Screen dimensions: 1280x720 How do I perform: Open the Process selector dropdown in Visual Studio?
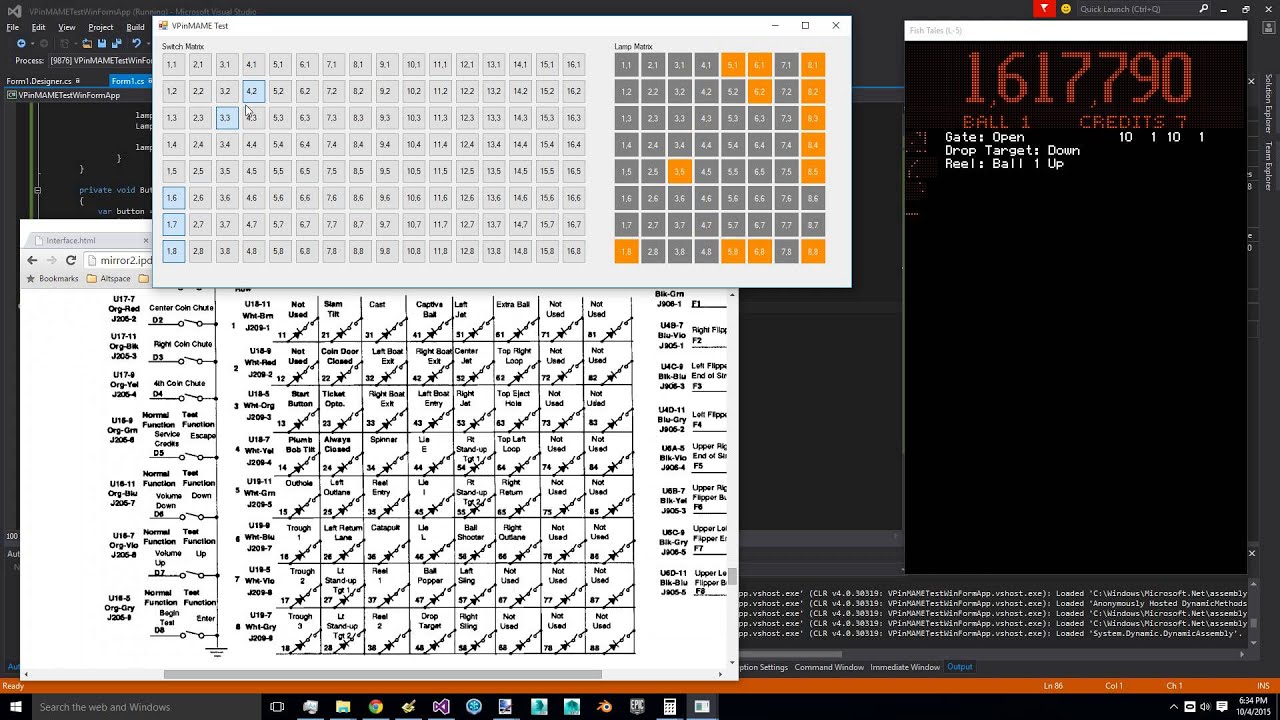pos(100,60)
